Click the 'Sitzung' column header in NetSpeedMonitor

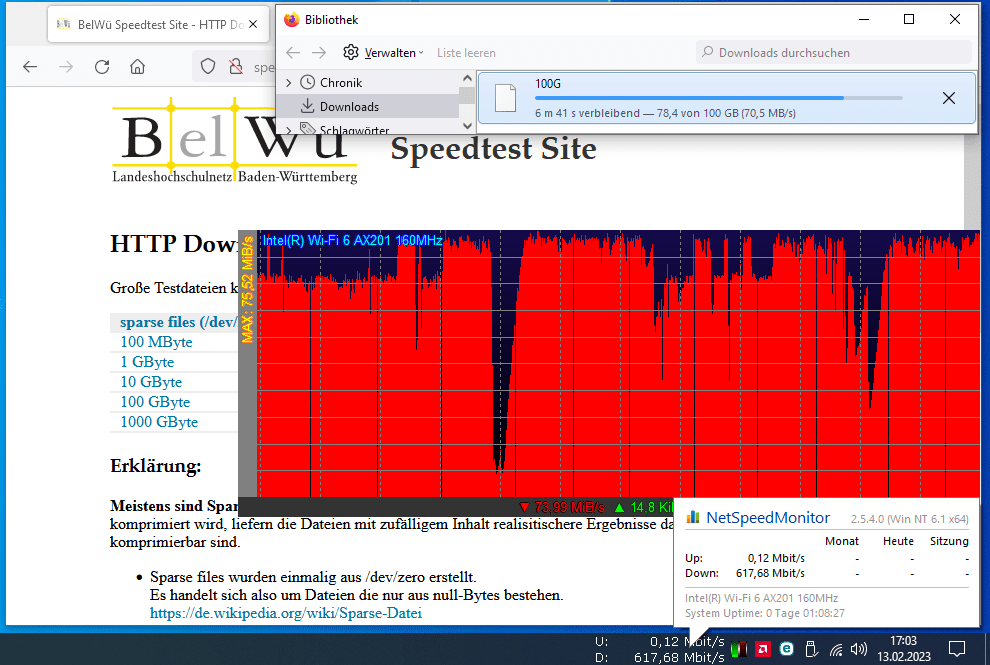[x=949, y=541]
